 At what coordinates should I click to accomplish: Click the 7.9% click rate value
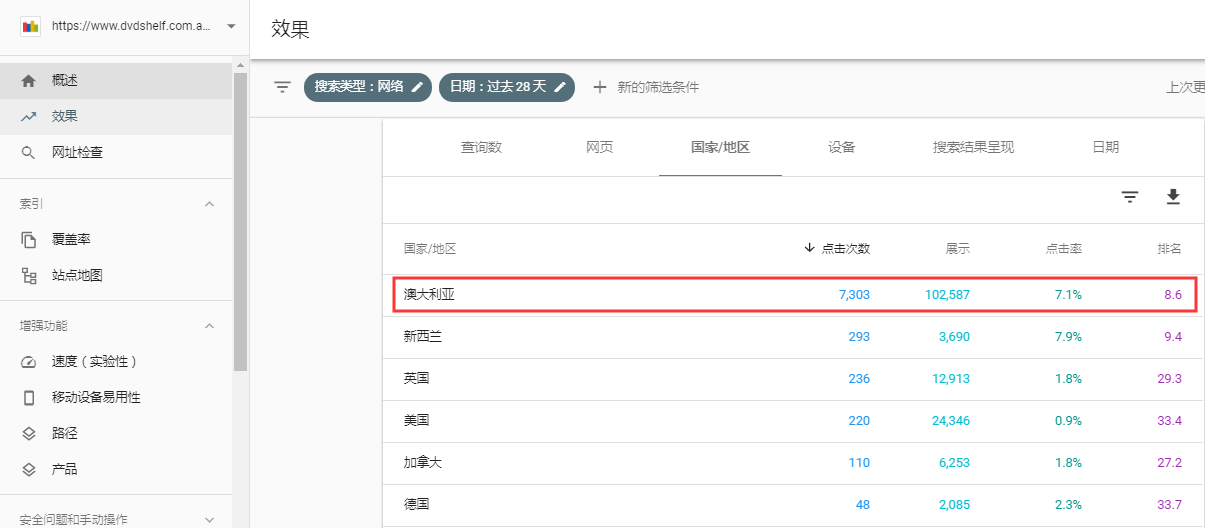pos(1067,337)
